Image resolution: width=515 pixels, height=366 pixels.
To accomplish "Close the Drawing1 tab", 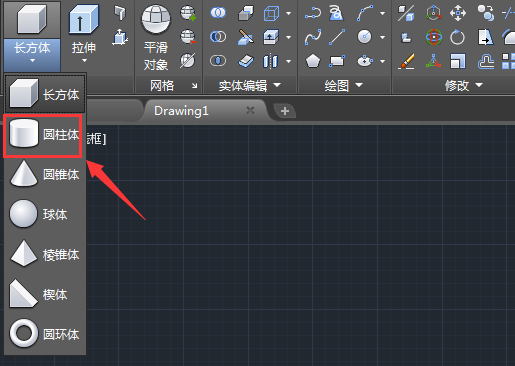I will 250,110.
